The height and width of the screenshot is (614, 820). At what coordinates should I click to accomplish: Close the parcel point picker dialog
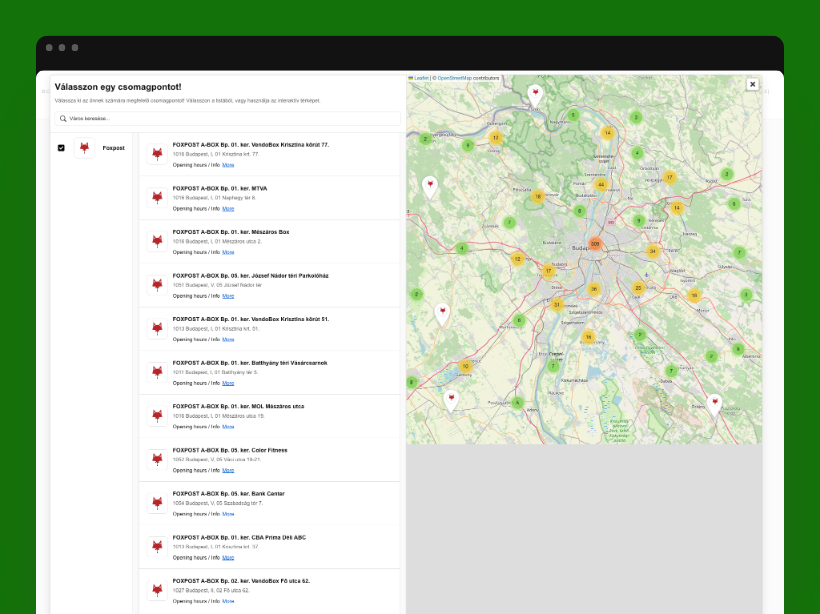pyautogui.click(x=752, y=85)
